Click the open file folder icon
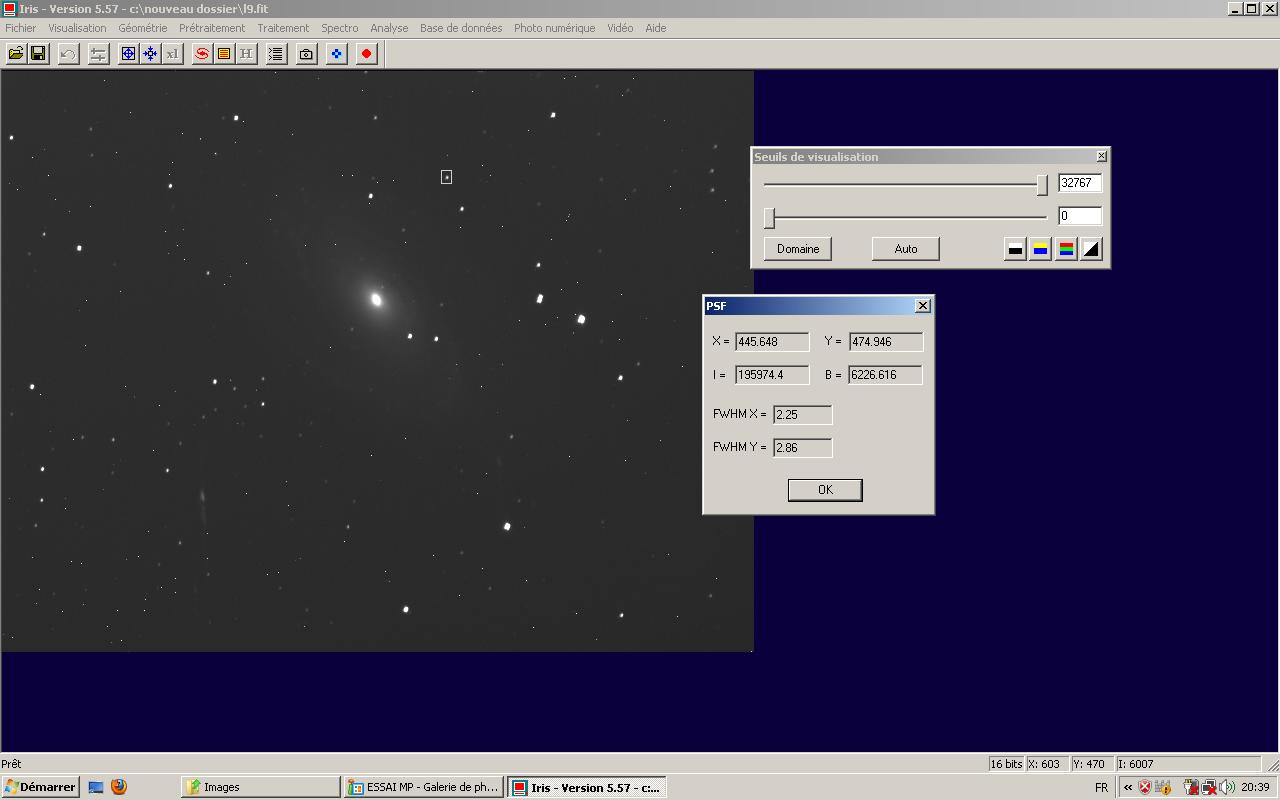 [16, 54]
